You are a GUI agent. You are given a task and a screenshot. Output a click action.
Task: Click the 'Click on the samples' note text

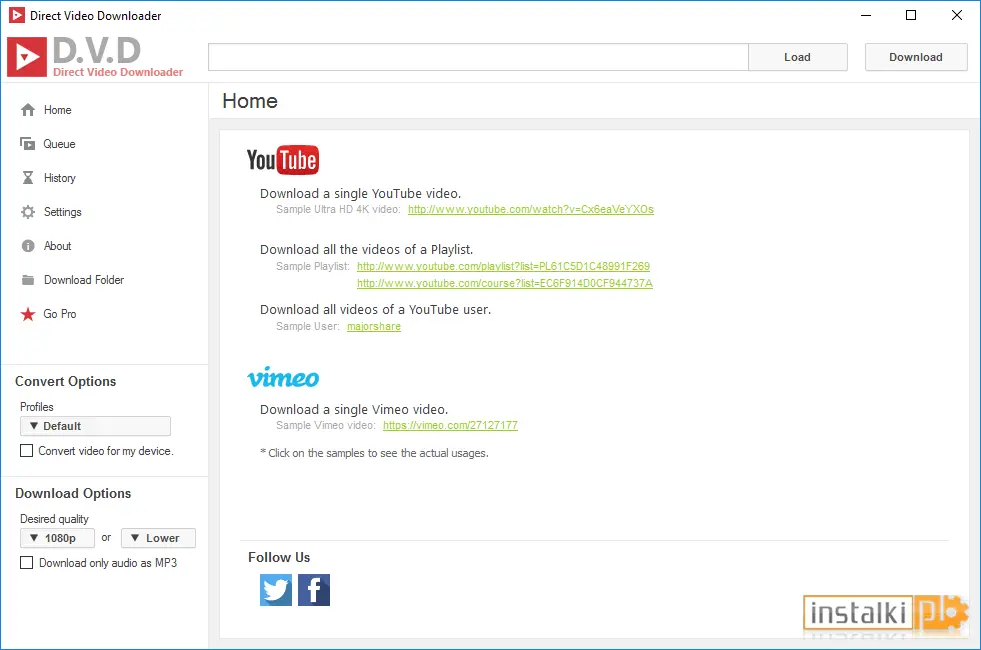(x=375, y=453)
